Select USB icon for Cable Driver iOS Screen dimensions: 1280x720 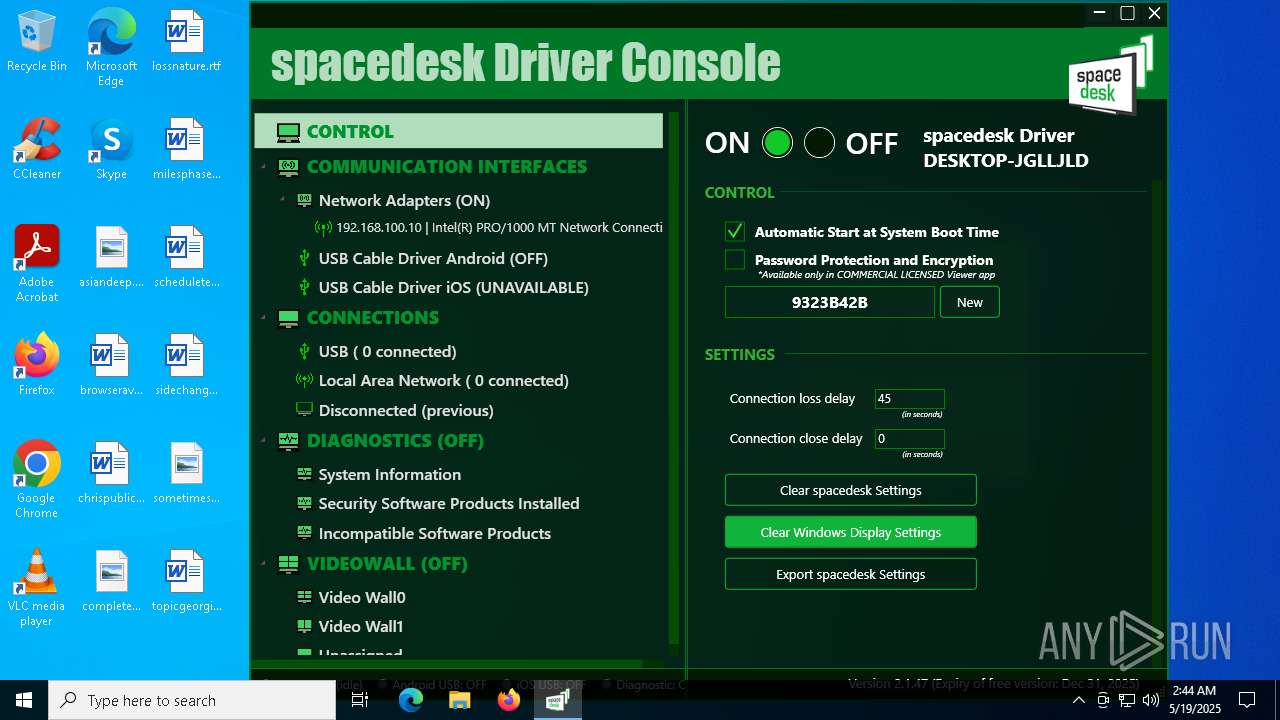click(305, 287)
